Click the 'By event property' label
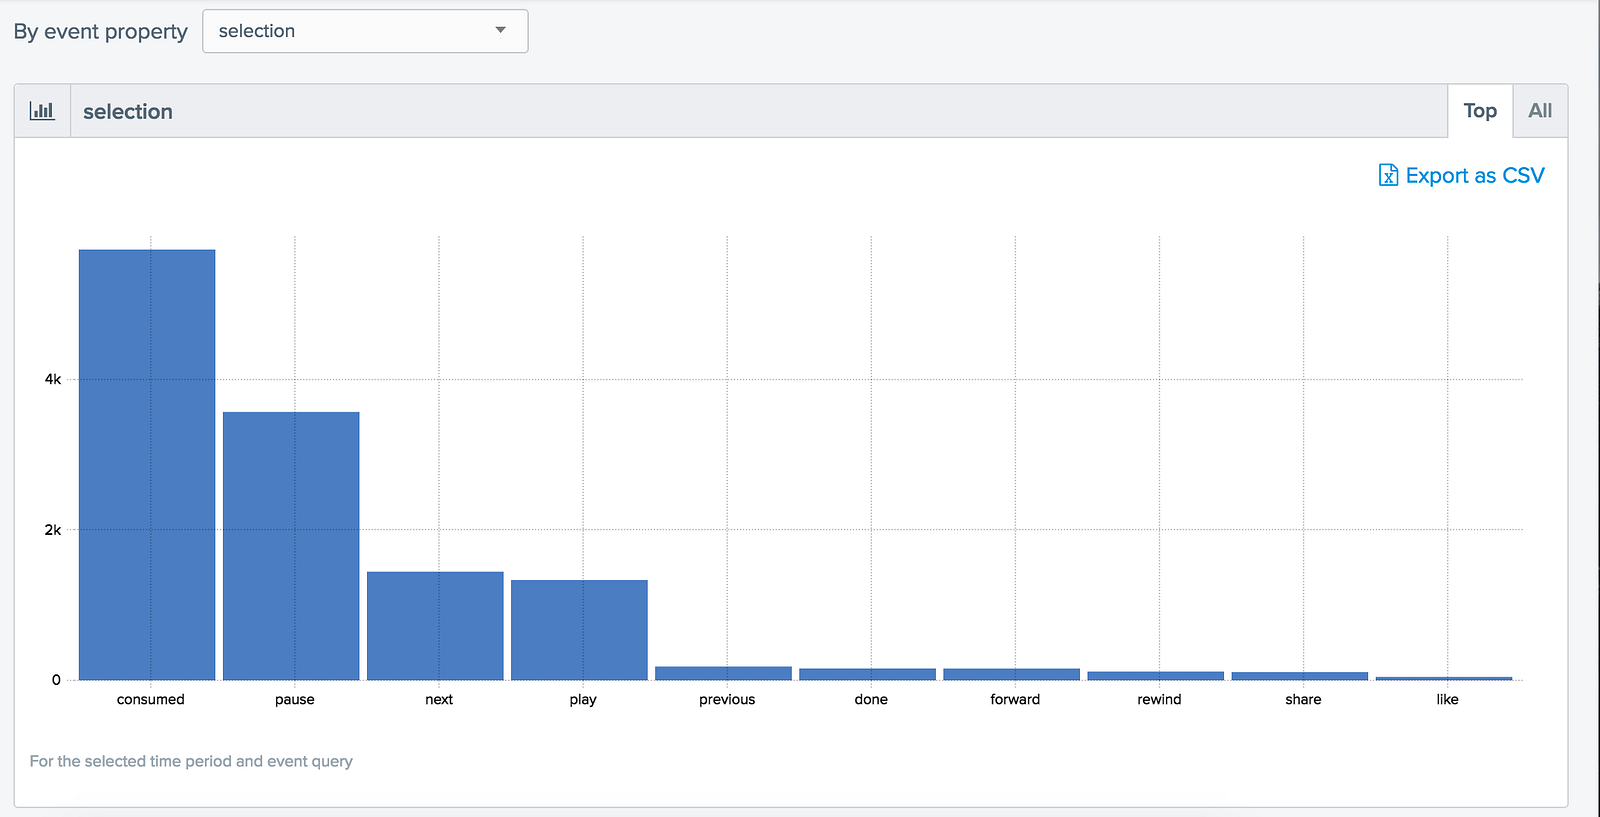 101,31
